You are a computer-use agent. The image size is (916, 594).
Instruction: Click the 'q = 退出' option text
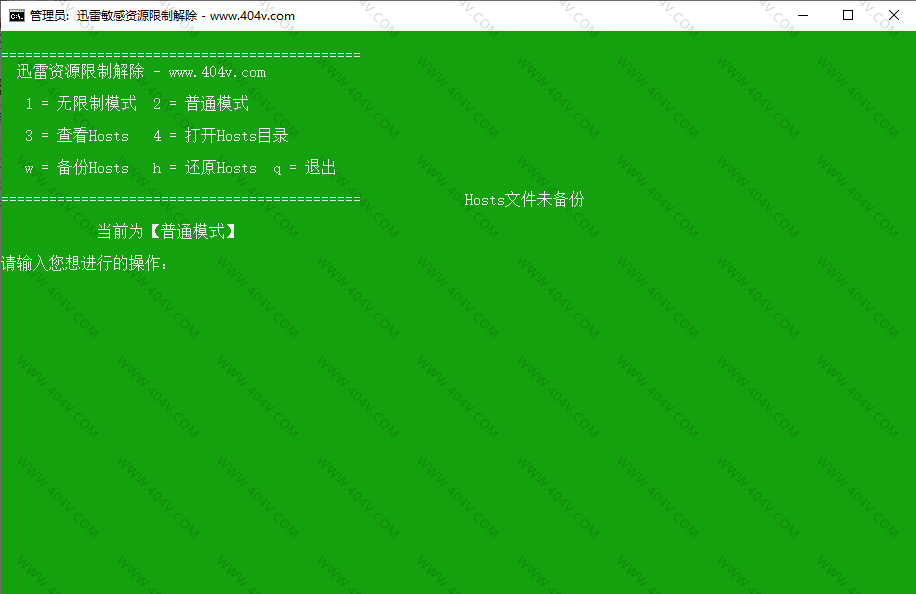coord(305,168)
